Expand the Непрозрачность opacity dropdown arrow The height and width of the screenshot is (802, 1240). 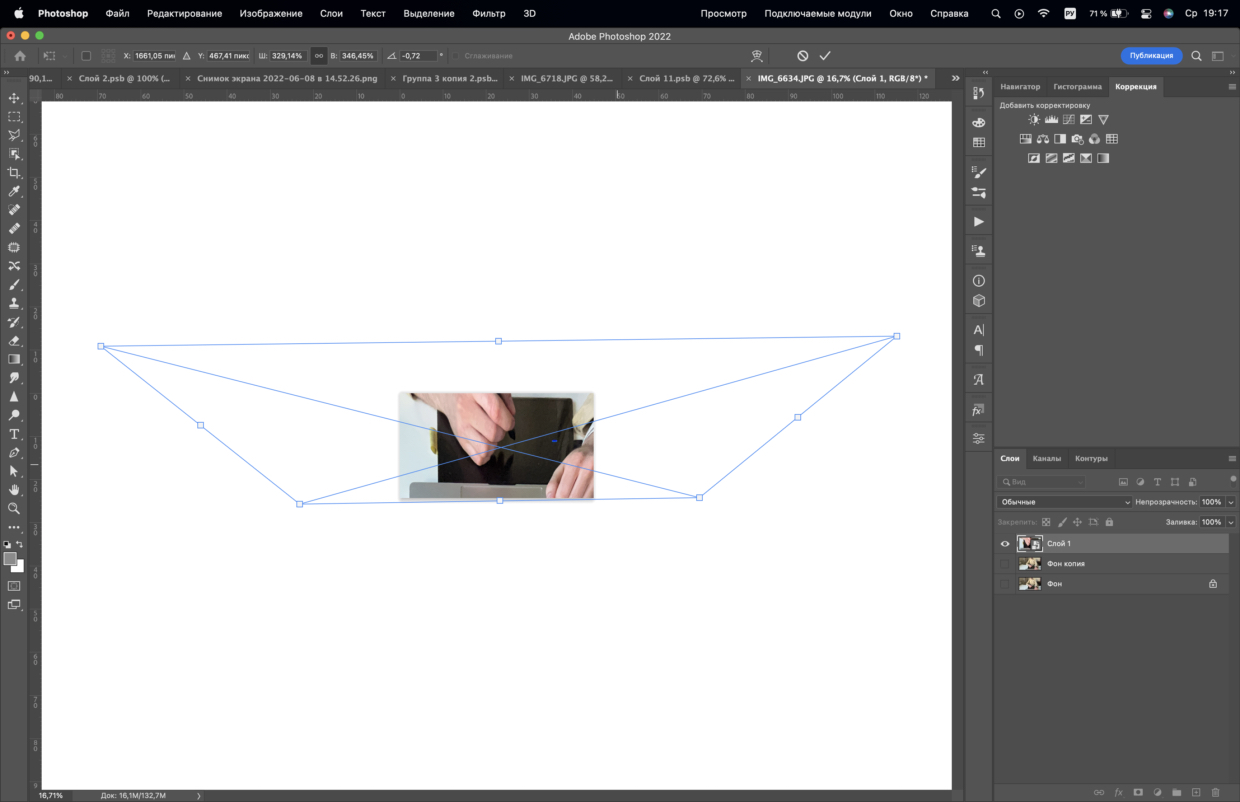[1231, 502]
